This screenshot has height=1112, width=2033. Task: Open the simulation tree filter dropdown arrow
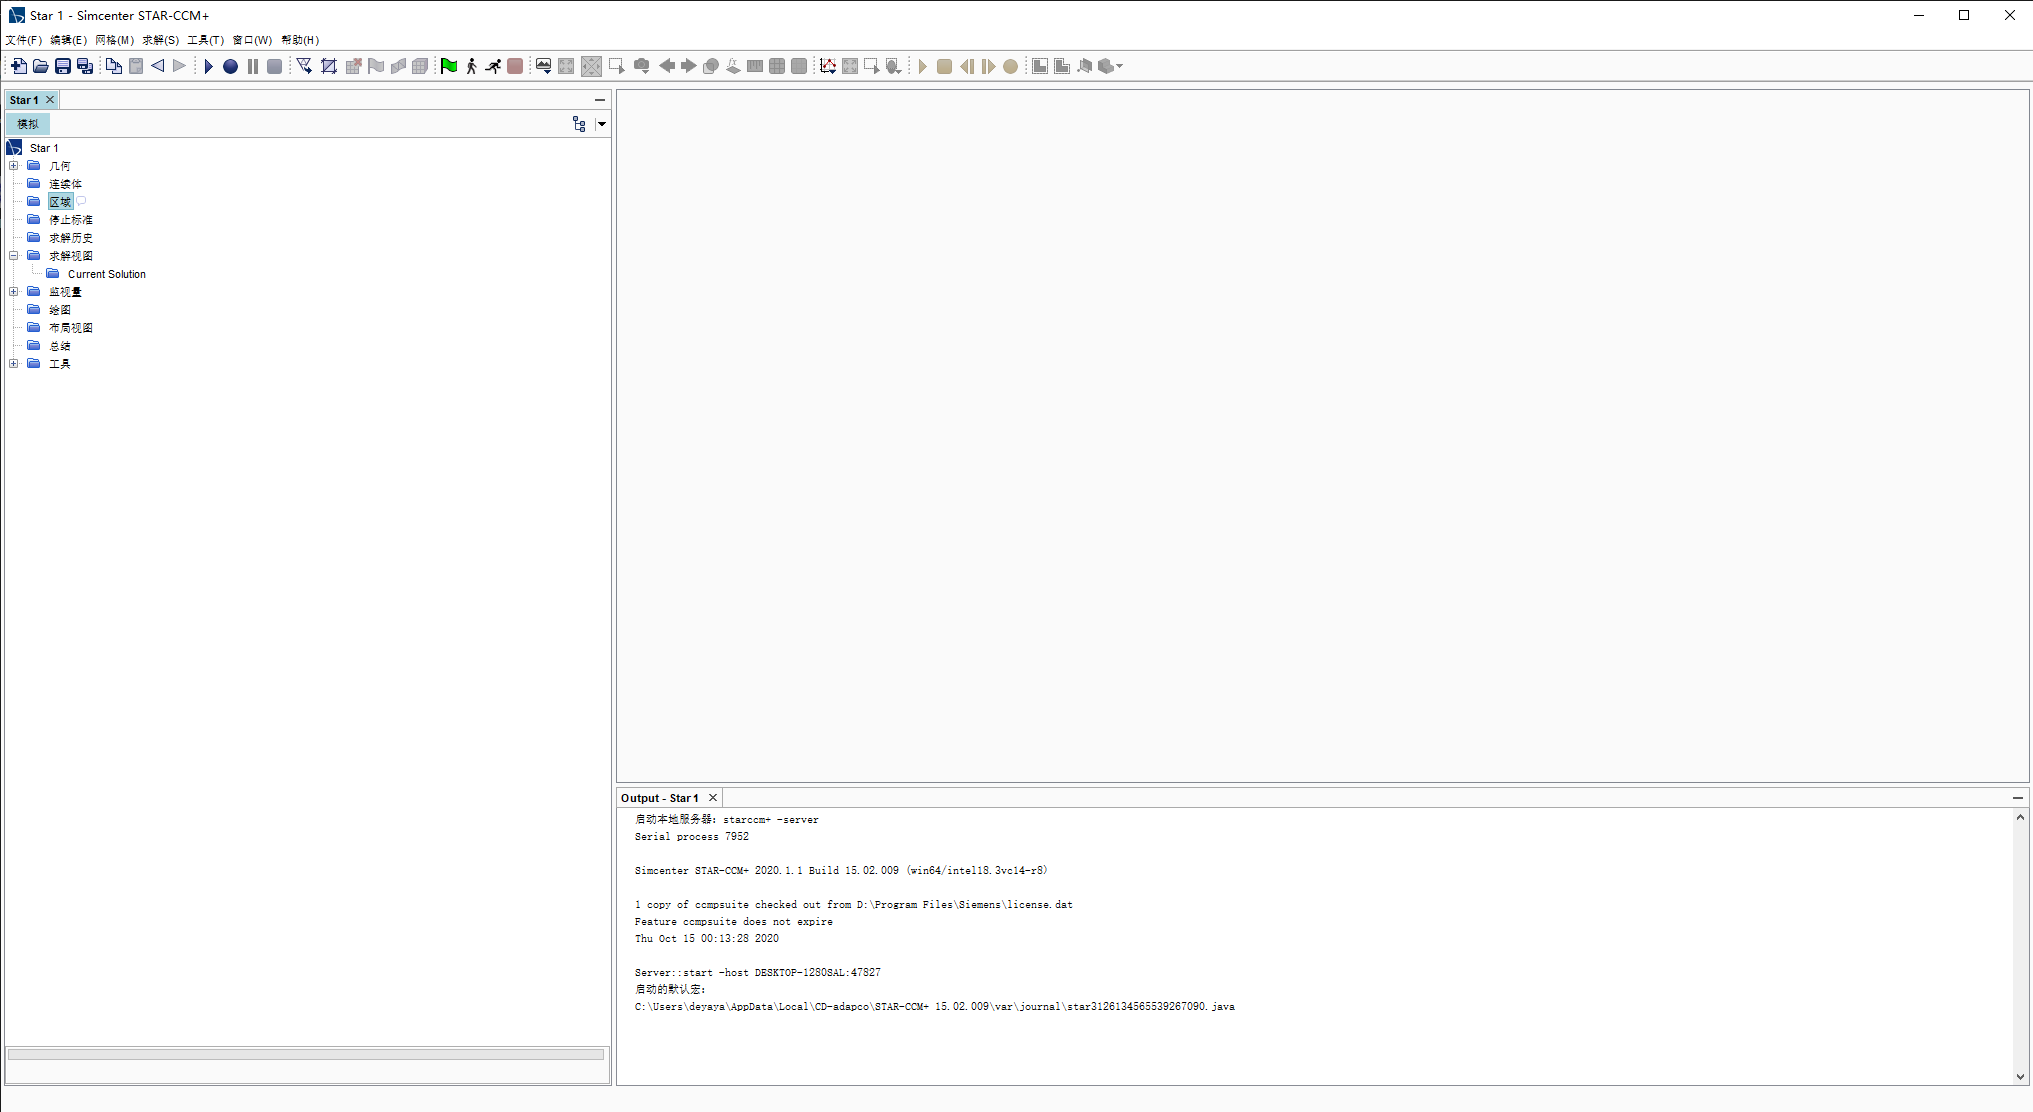click(602, 124)
